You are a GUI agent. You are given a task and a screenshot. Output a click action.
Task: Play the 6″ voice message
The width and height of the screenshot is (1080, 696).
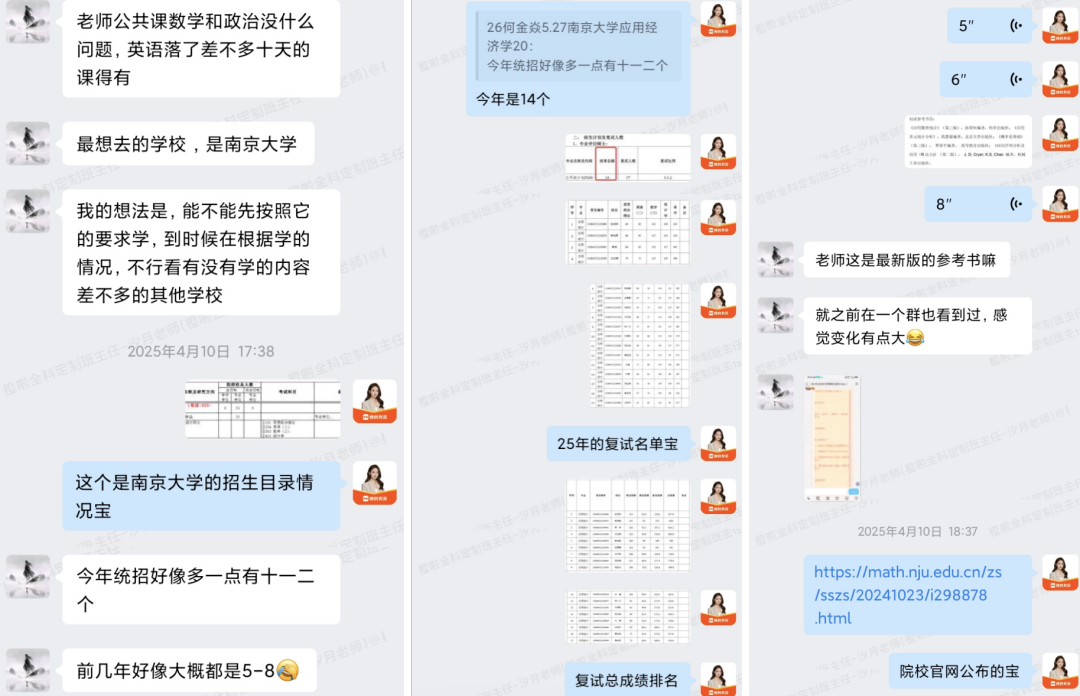coord(986,79)
